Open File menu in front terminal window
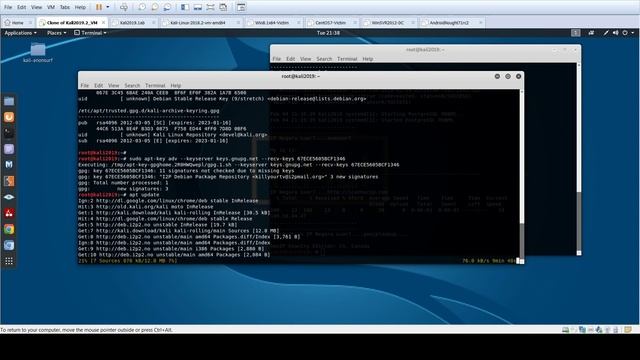This screenshot has width=640, height=360. (x=84, y=85)
